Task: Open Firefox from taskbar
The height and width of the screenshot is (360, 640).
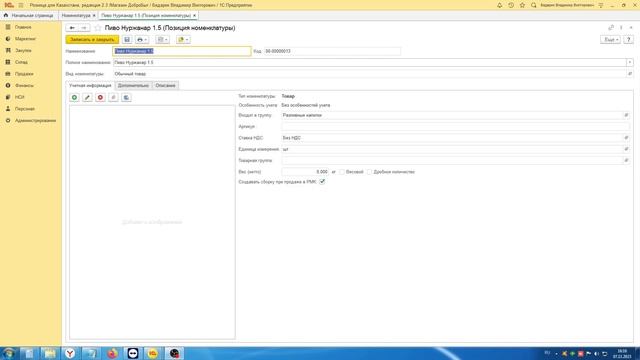Action: 112,353
